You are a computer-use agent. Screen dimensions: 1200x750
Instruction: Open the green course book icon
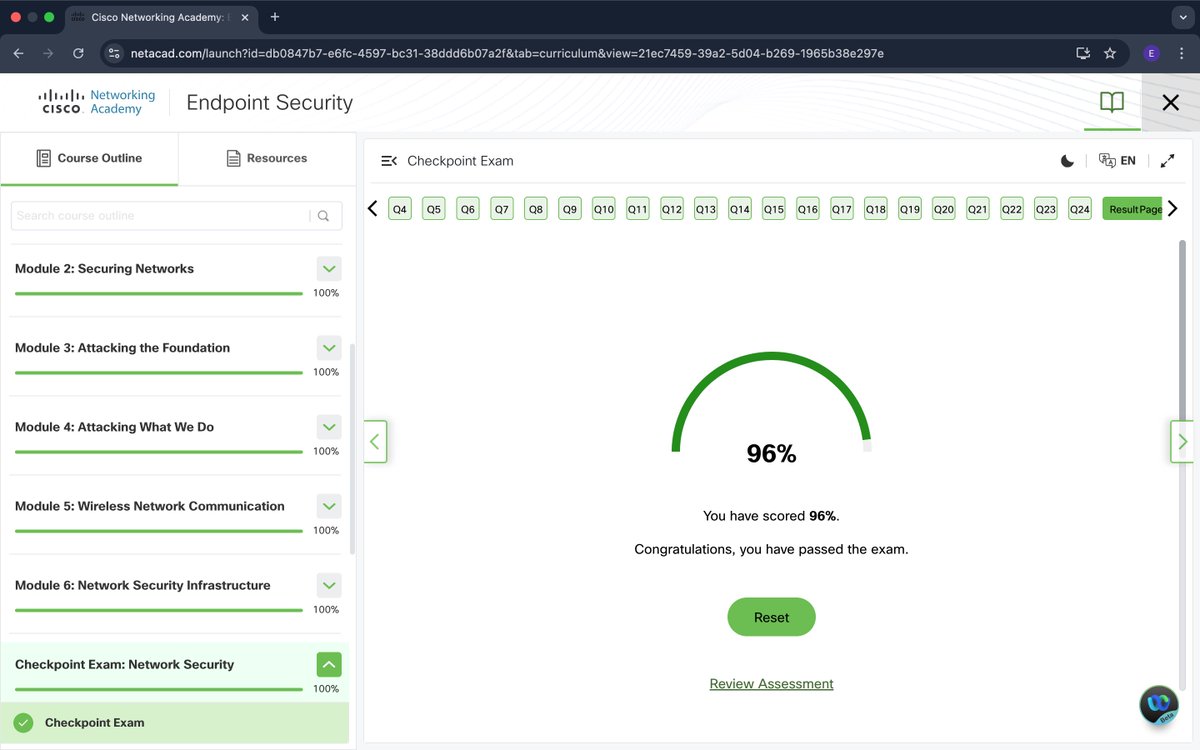pyautogui.click(x=1111, y=101)
